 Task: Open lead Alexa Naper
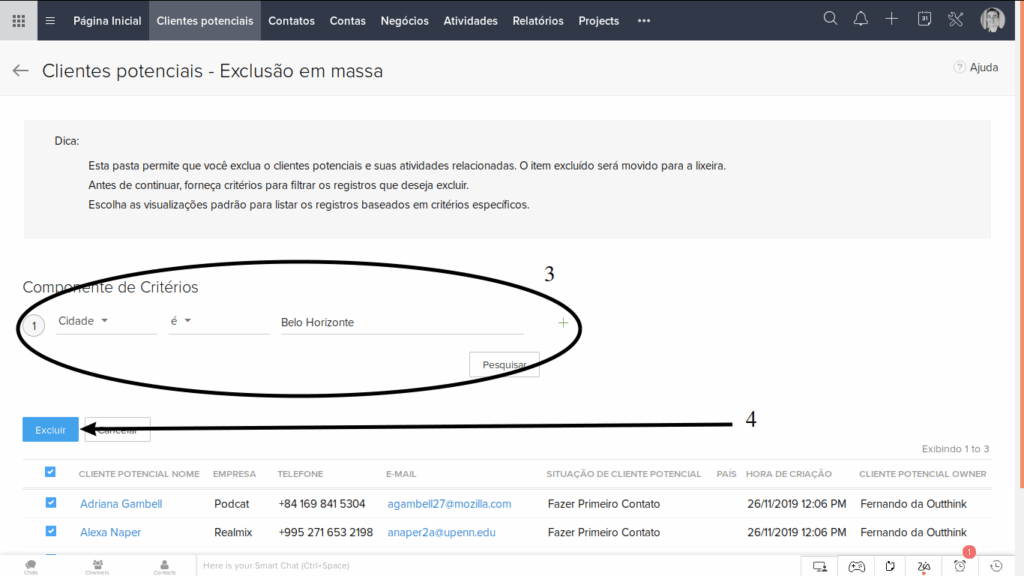[110, 532]
